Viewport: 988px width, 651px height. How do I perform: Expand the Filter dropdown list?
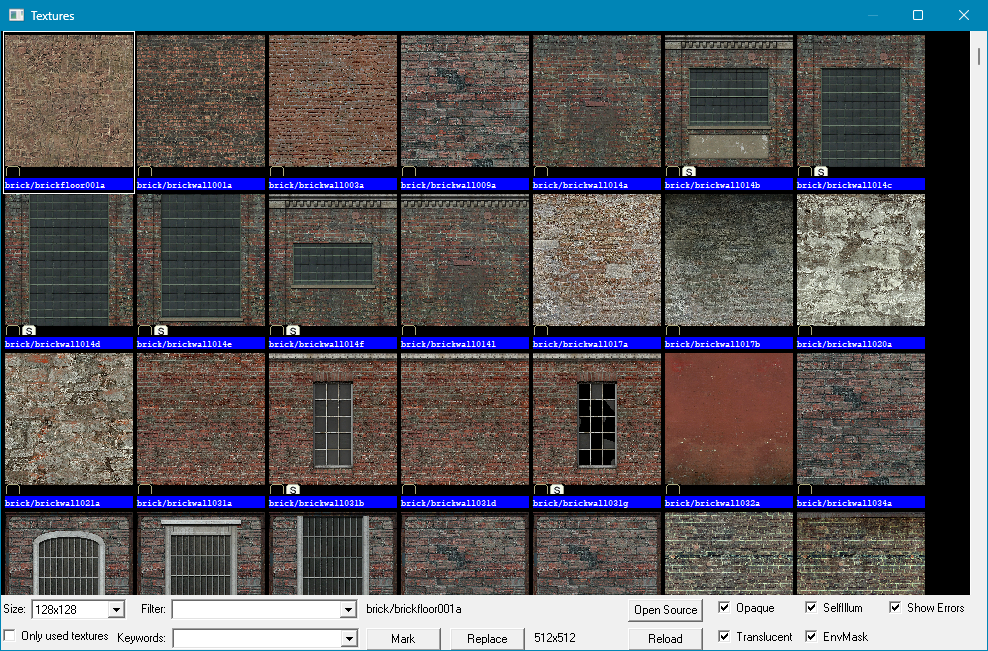[x=349, y=609]
